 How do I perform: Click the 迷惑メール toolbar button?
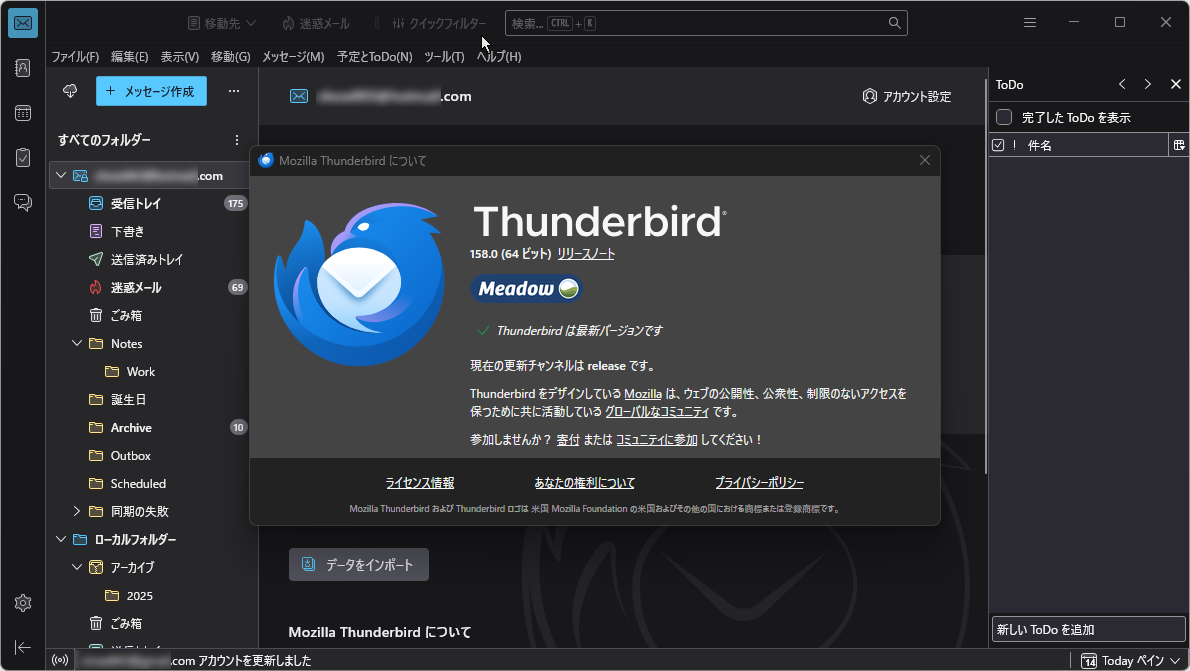point(316,24)
